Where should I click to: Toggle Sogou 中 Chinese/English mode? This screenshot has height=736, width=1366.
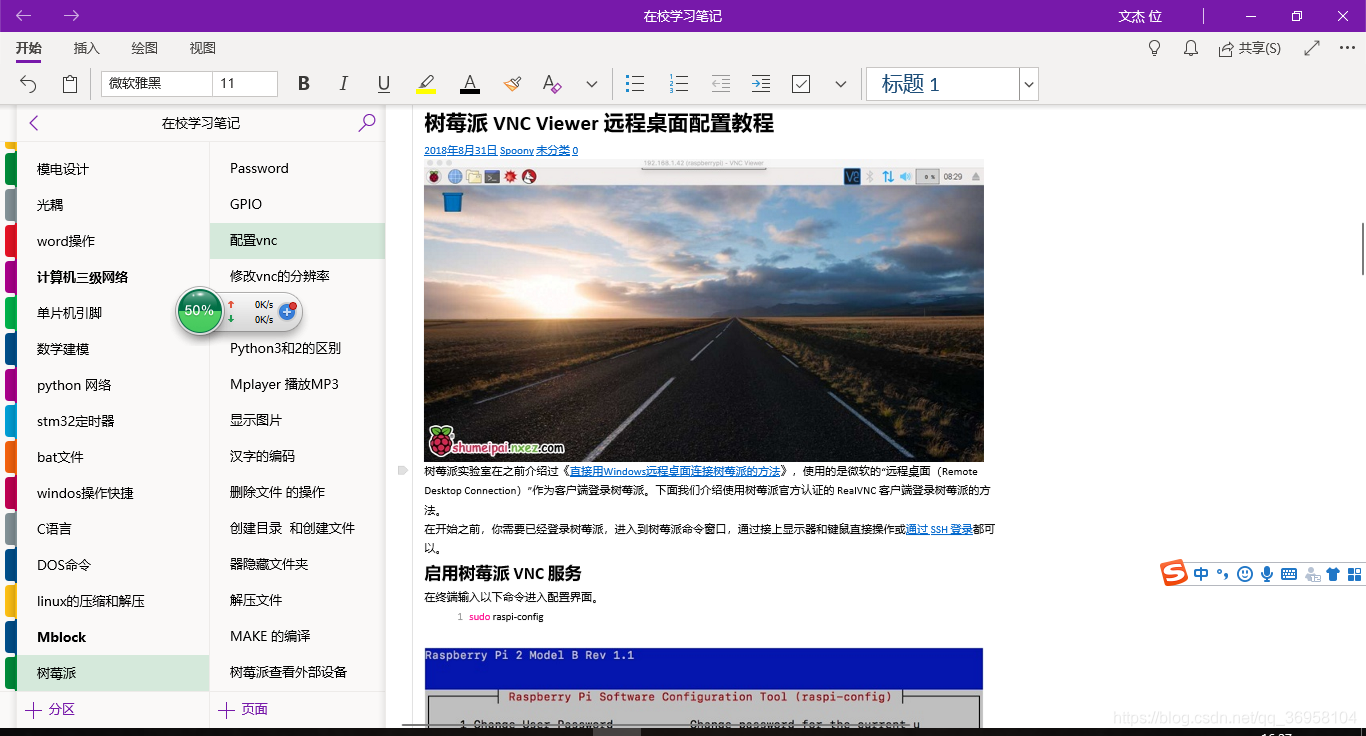(x=1201, y=574)
